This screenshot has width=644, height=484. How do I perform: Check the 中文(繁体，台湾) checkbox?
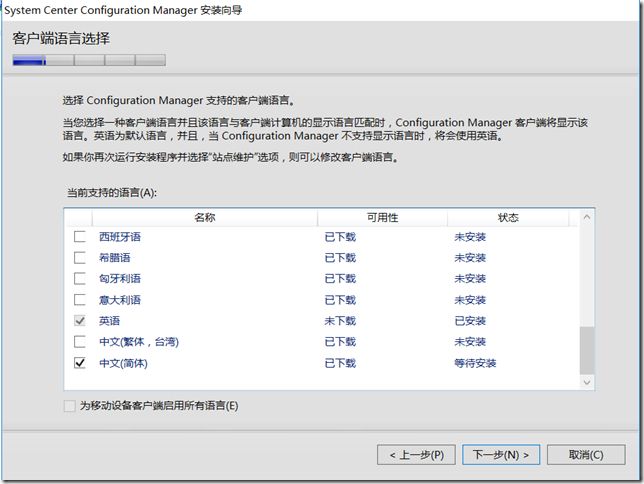[80, 341]
